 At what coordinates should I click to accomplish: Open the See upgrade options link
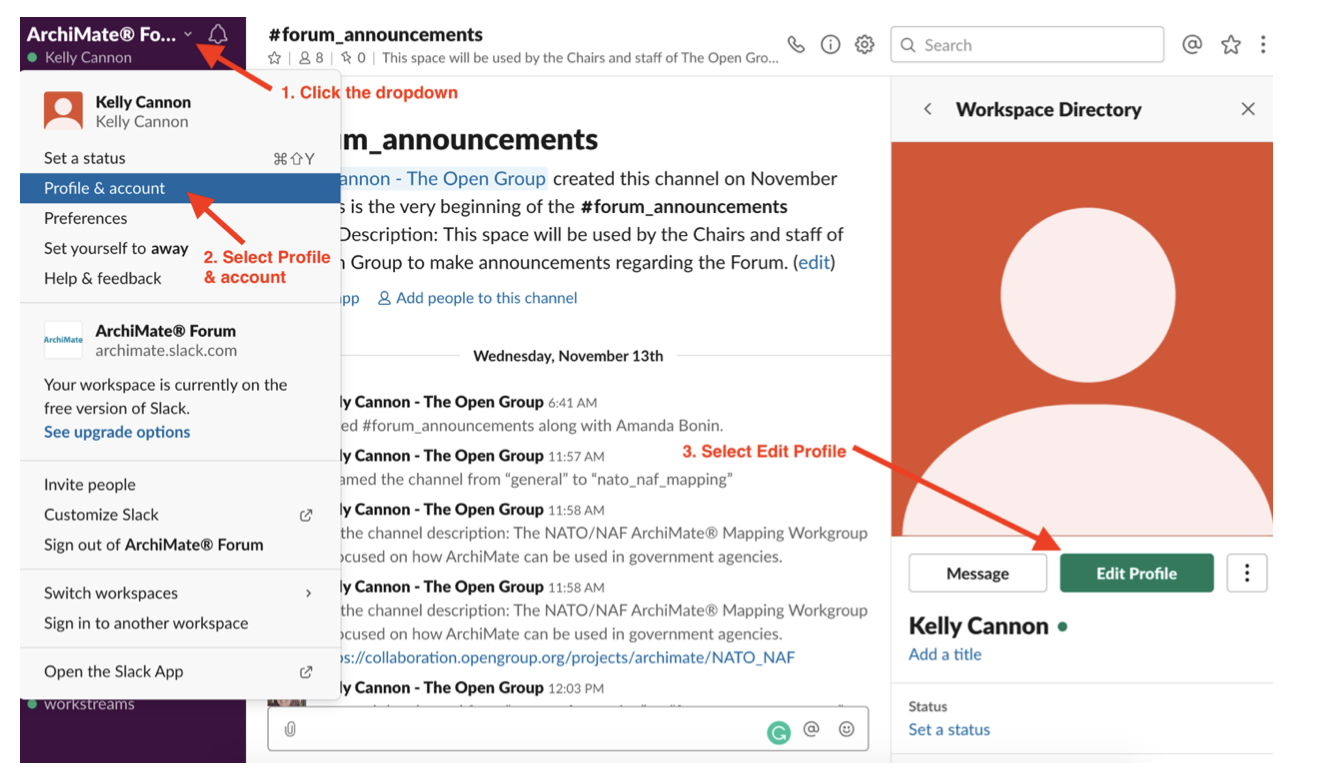point(117,431)
